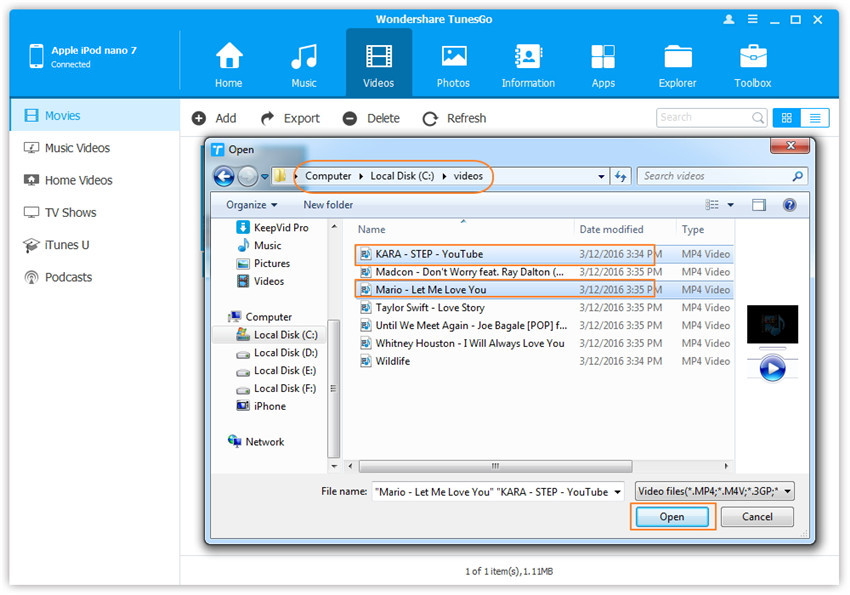This screenshot has width=850, height=595.
Task: Switch to grid view mode
Action: click(x=787, y=118)
